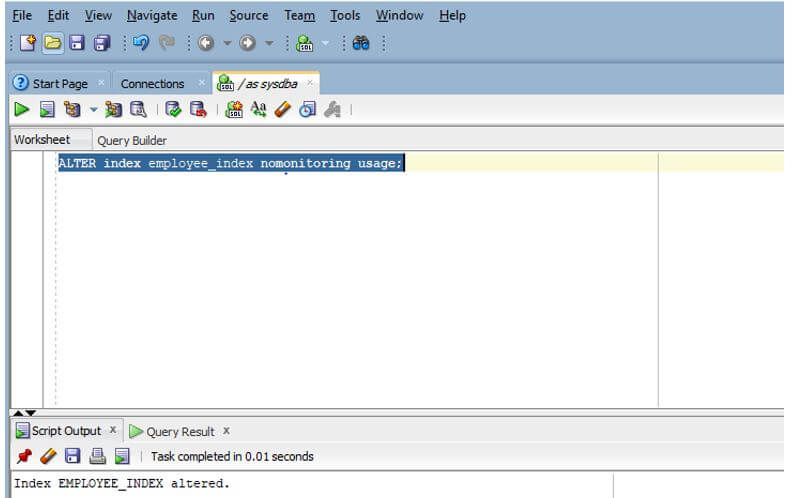Open the Tools menu
Image resolution: width=797 pixels, height=498 pixels.
tap(345, 16)
